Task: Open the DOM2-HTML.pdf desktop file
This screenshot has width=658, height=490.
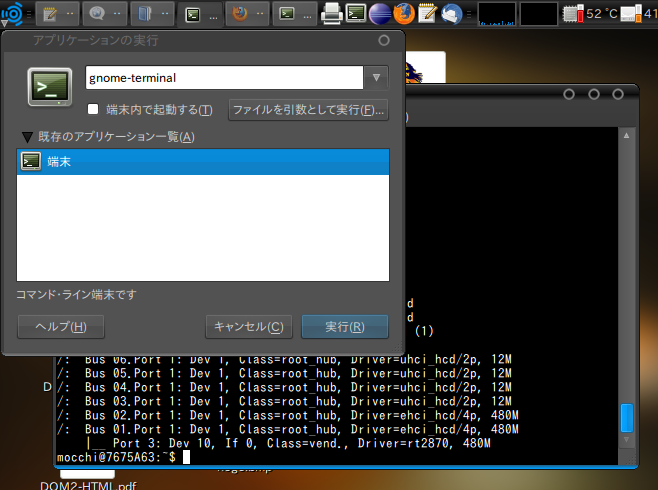Action: 88,485
